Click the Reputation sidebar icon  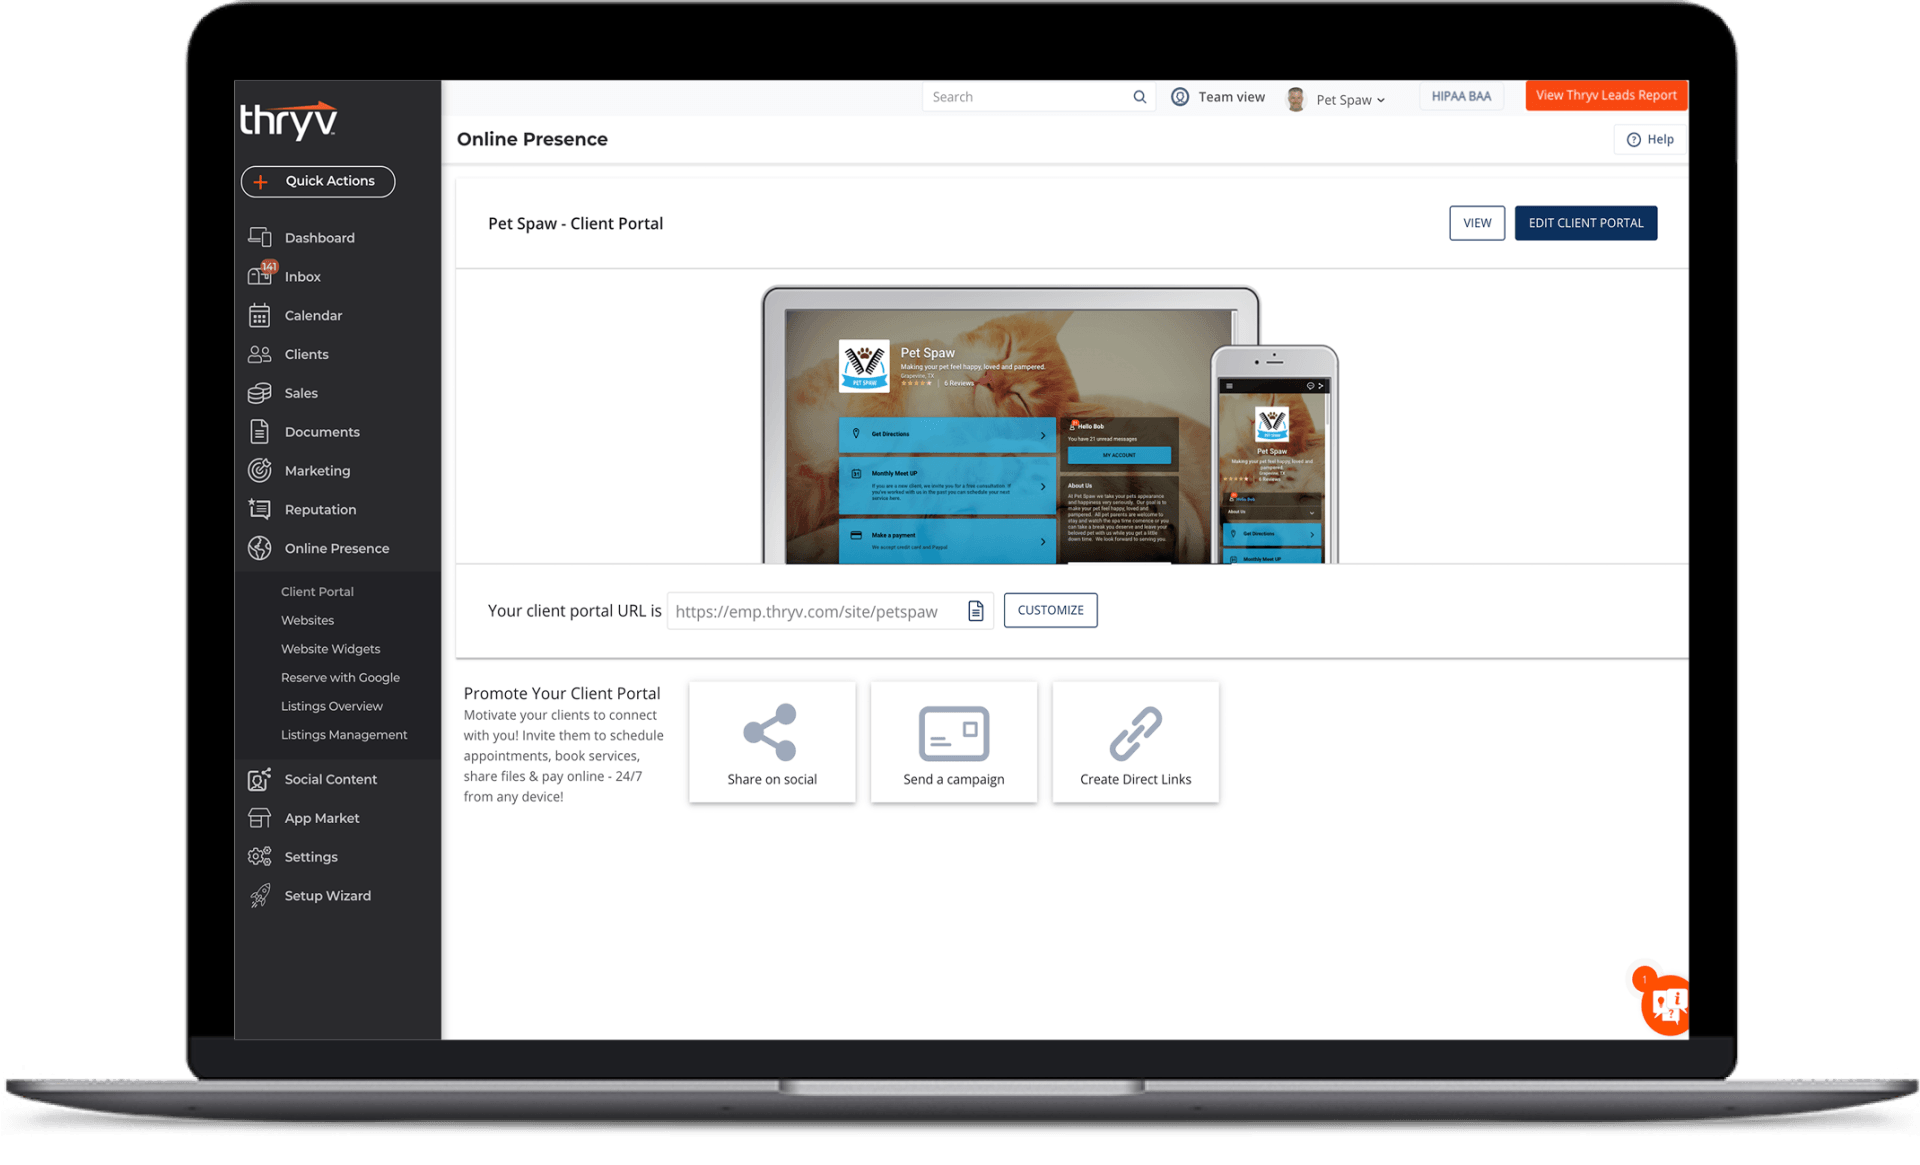[259, 509]
